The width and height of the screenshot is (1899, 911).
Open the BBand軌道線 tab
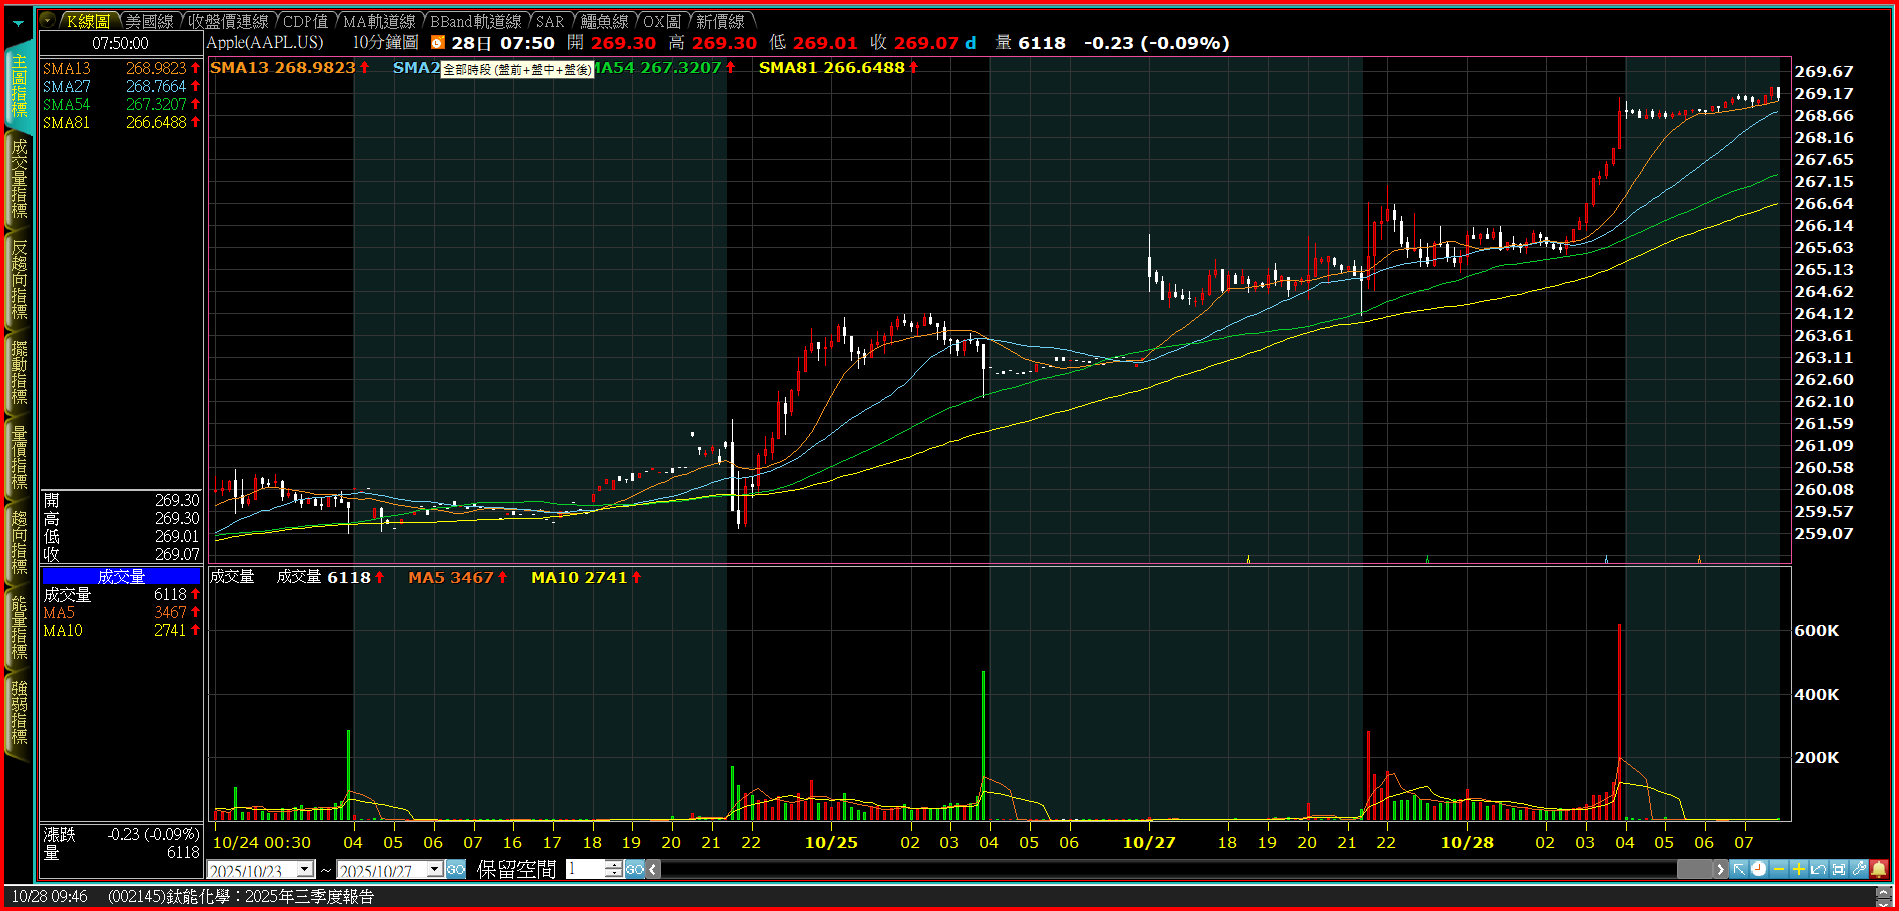coord(475,21)
